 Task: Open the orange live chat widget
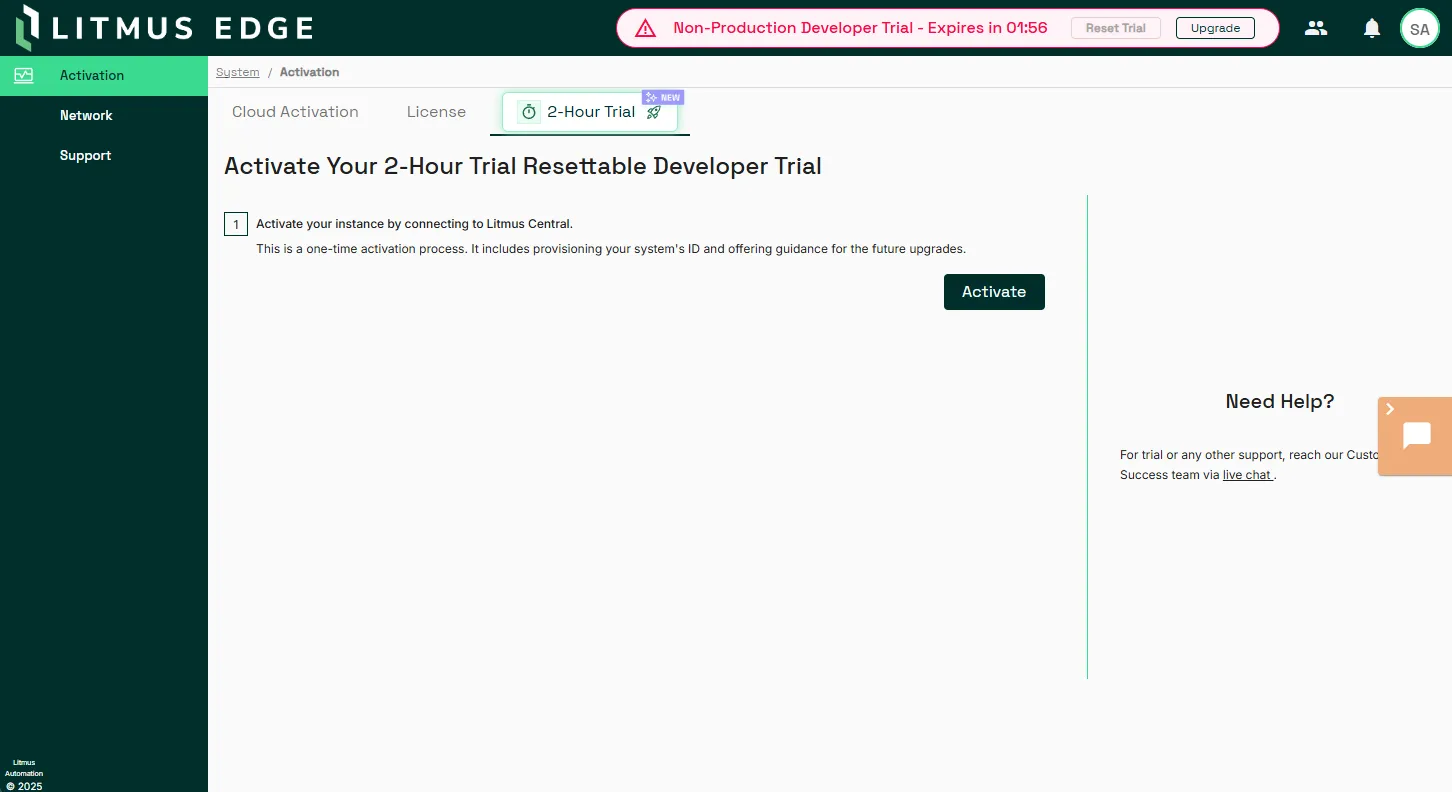click(1417, 436)
